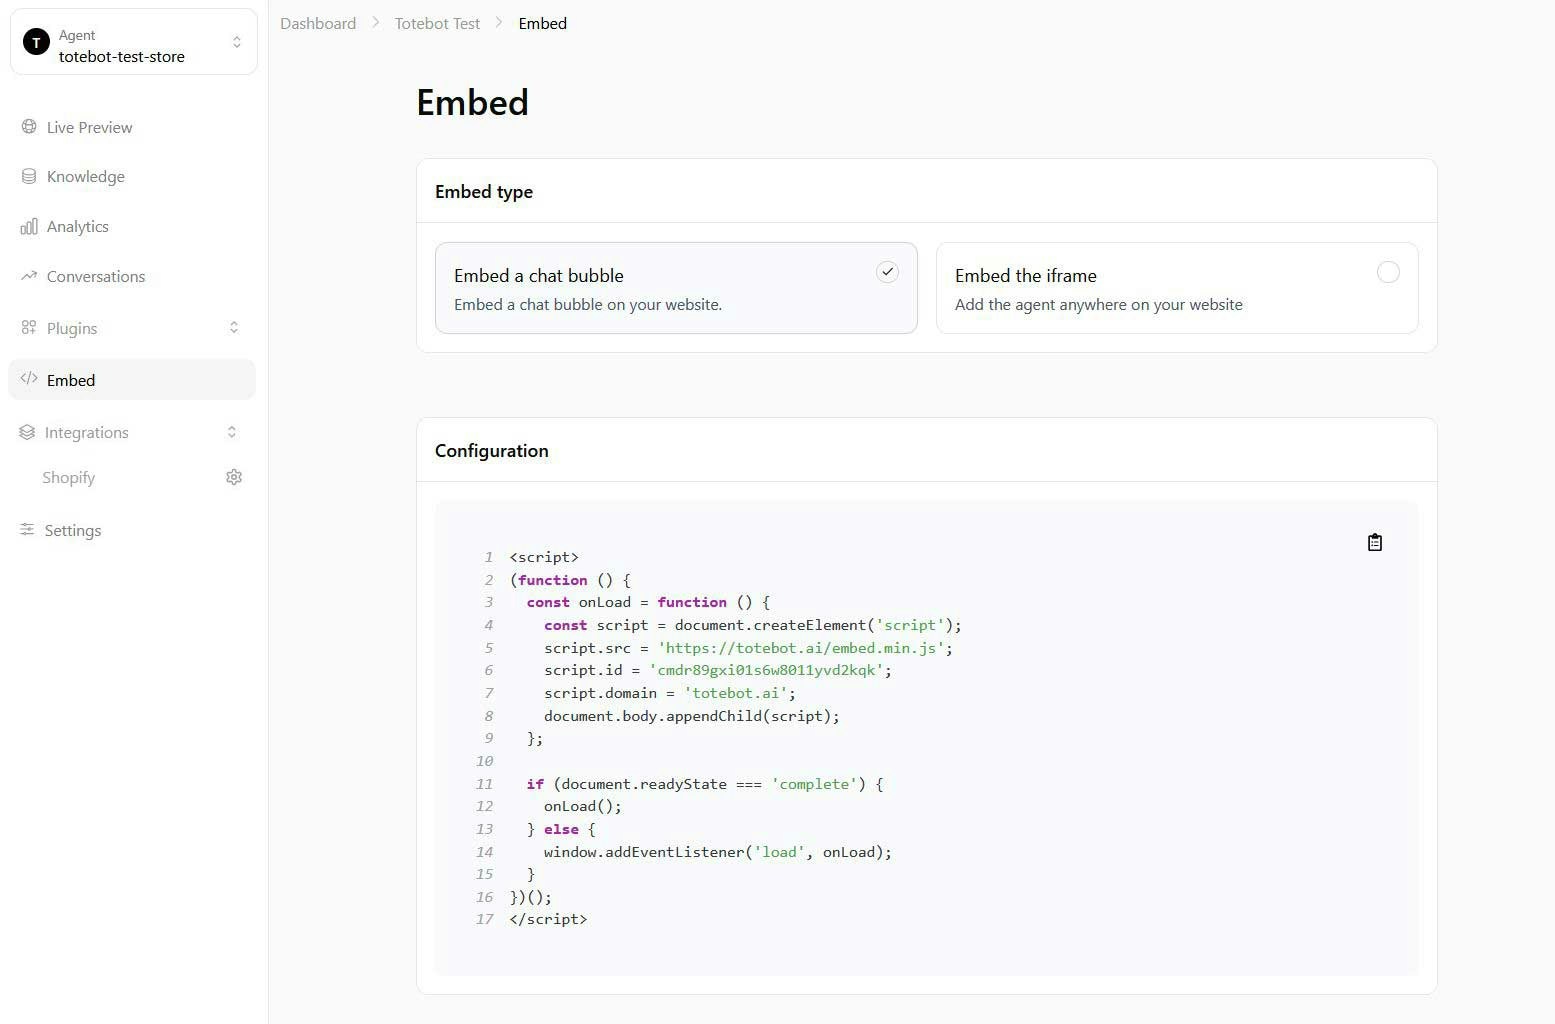Open Shopify settings via the gear icon
This screenshot has width=1555, height=1024.
click(234, 477)
